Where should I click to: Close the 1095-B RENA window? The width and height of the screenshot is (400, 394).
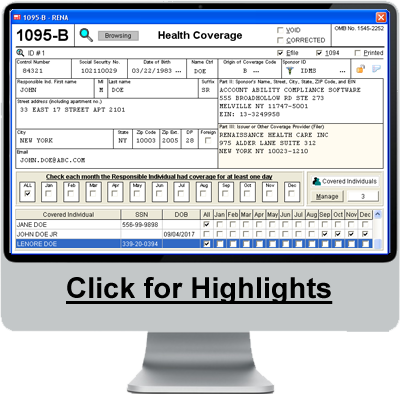[x=381, y=17]
